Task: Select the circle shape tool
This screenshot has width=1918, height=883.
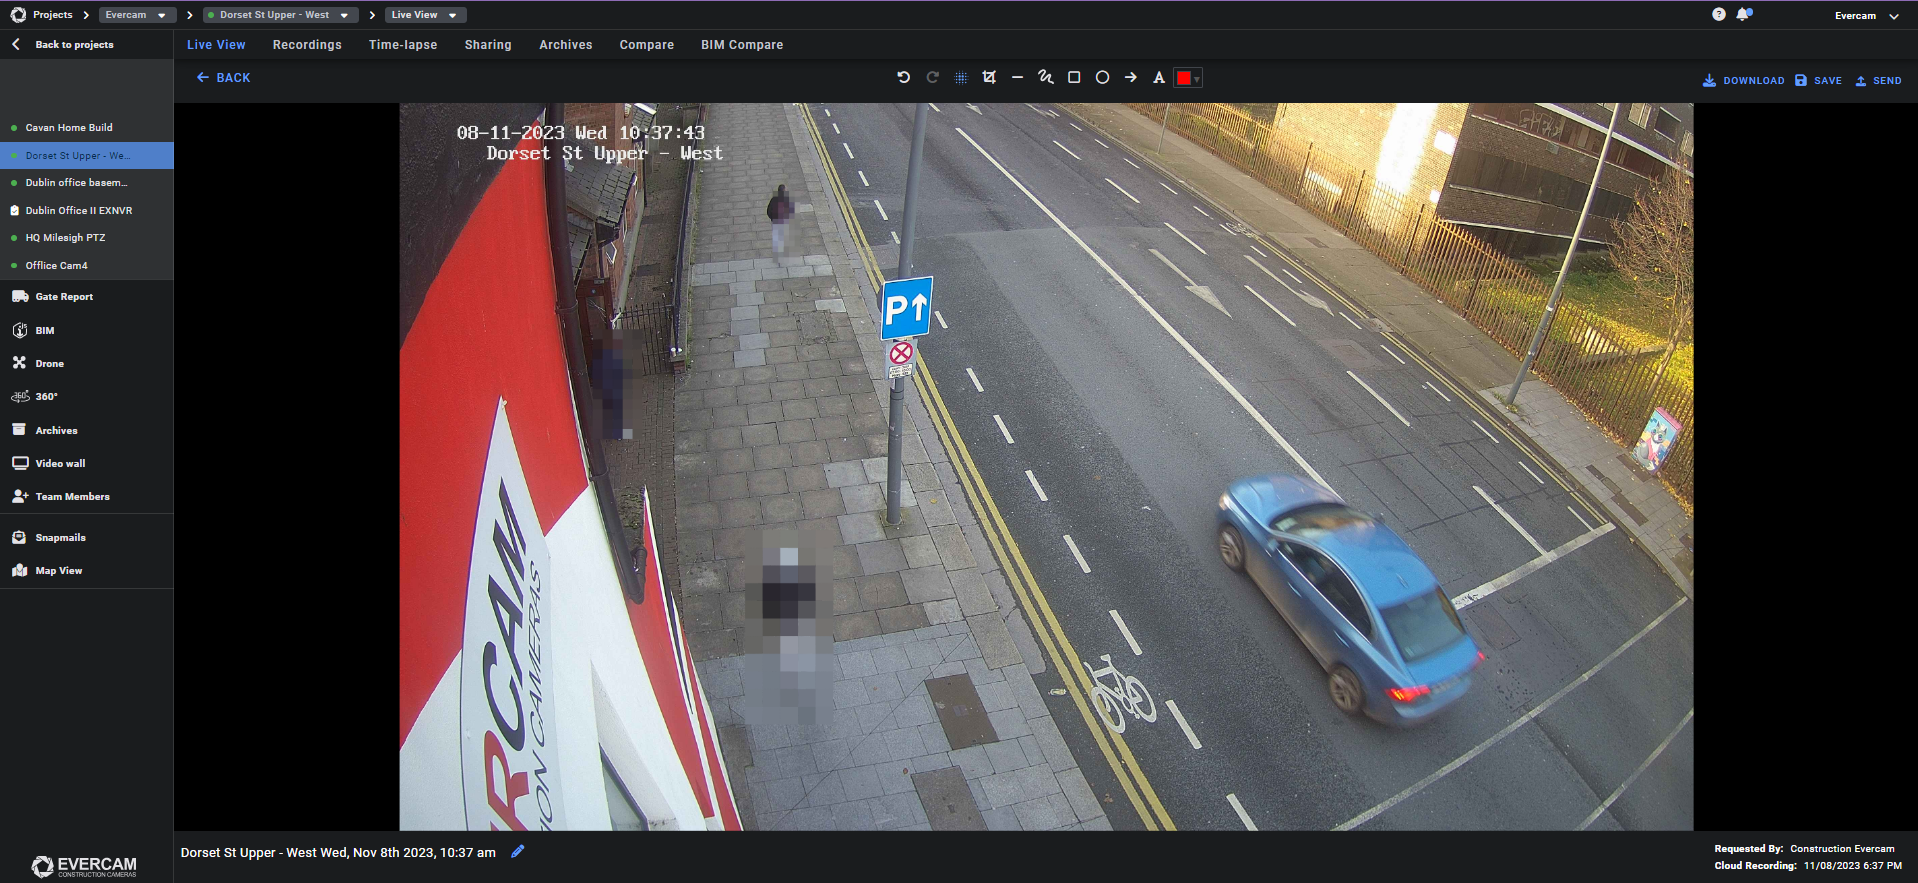Action: (1102, 77)
